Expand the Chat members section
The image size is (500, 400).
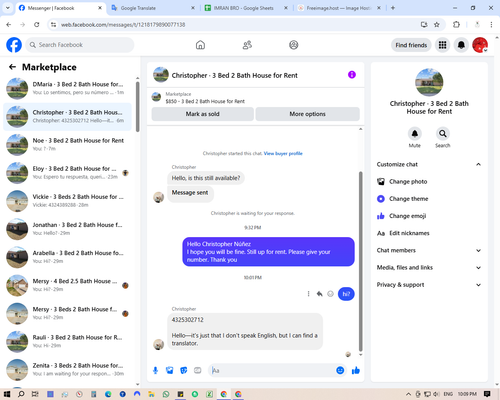[478, 250]
